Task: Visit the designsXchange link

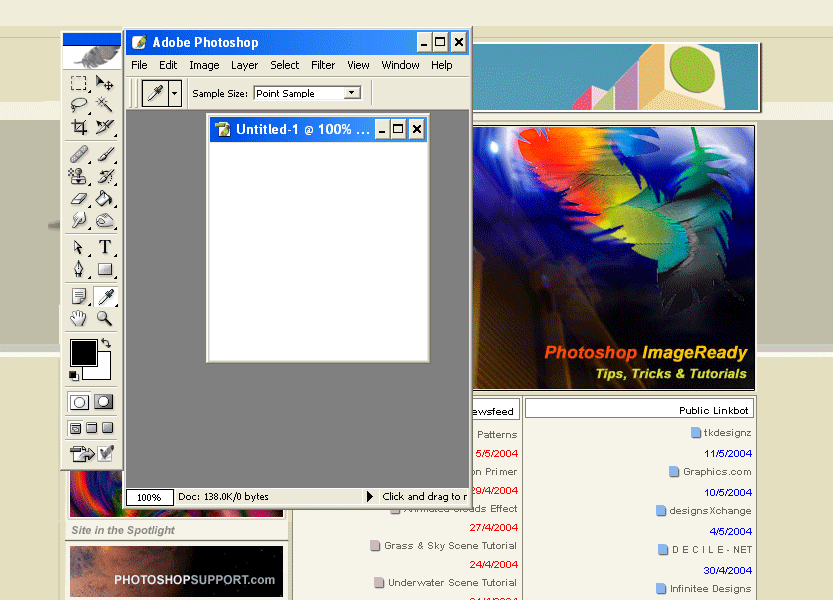Action: click(x=710, y=510)
